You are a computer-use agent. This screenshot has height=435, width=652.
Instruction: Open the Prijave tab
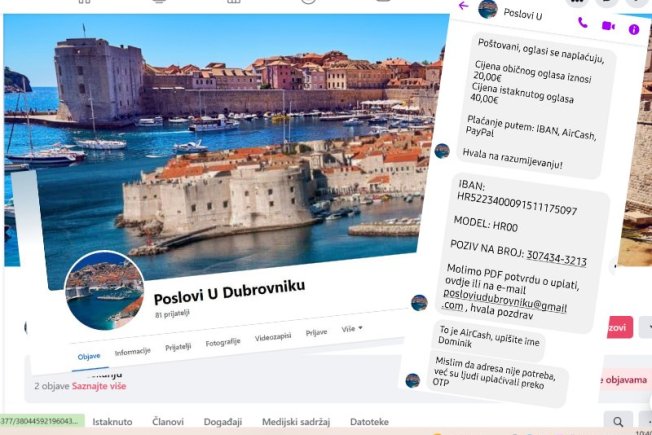click(316, 332)
